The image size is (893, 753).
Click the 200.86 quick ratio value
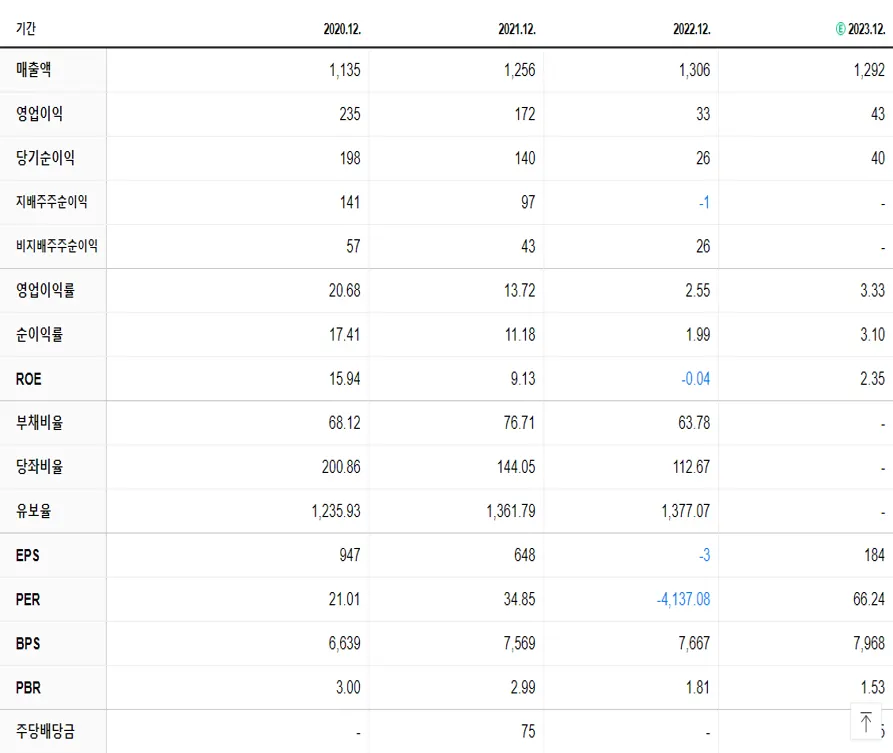coord(341,467)
